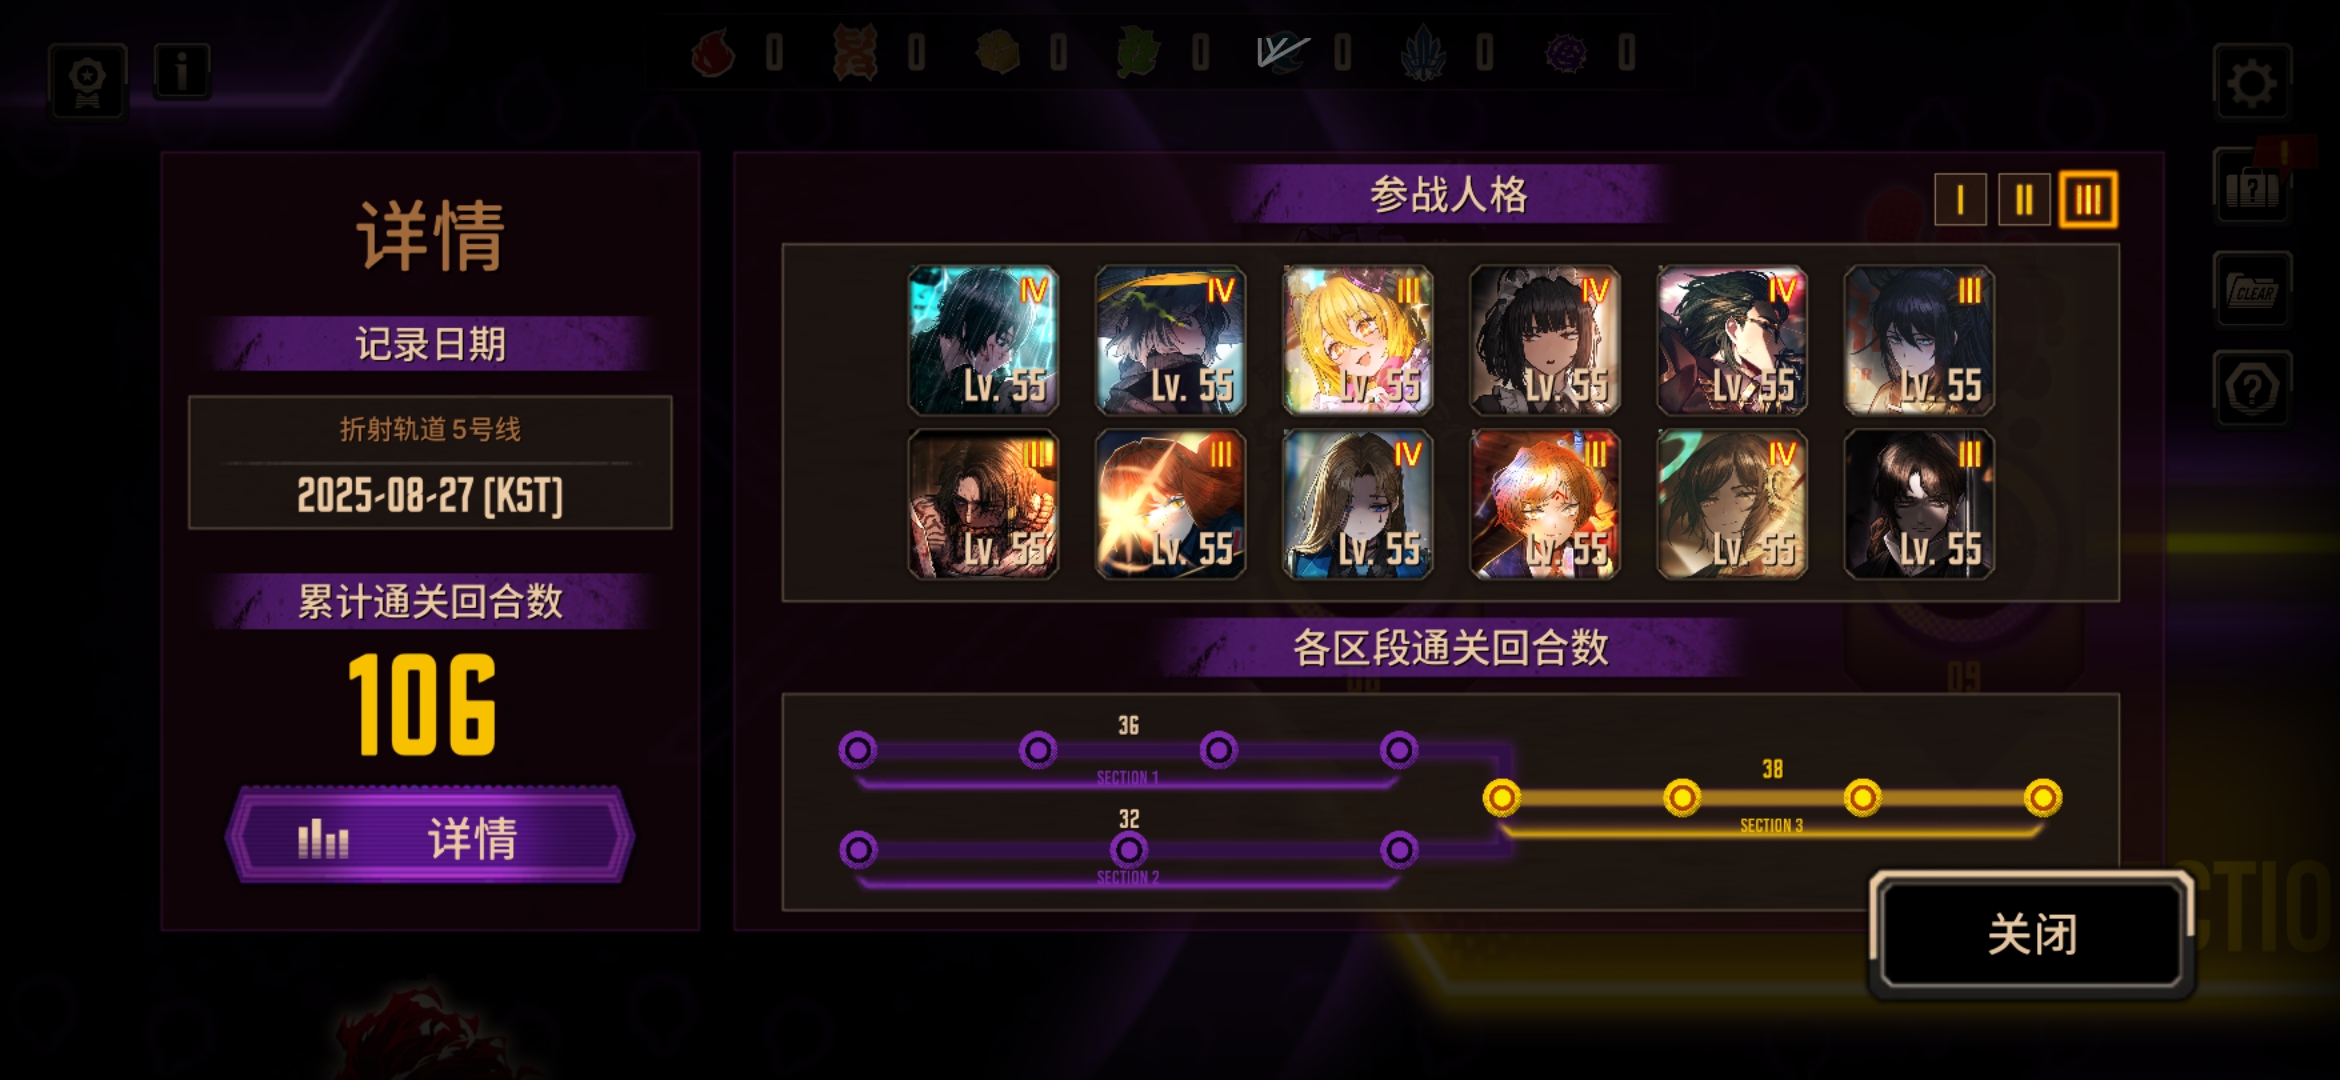Image resolution: width=2340 pixels, height=1080 pixels.
Task: Open the CLEAR folder icon
Action: tap(2252, 290)
